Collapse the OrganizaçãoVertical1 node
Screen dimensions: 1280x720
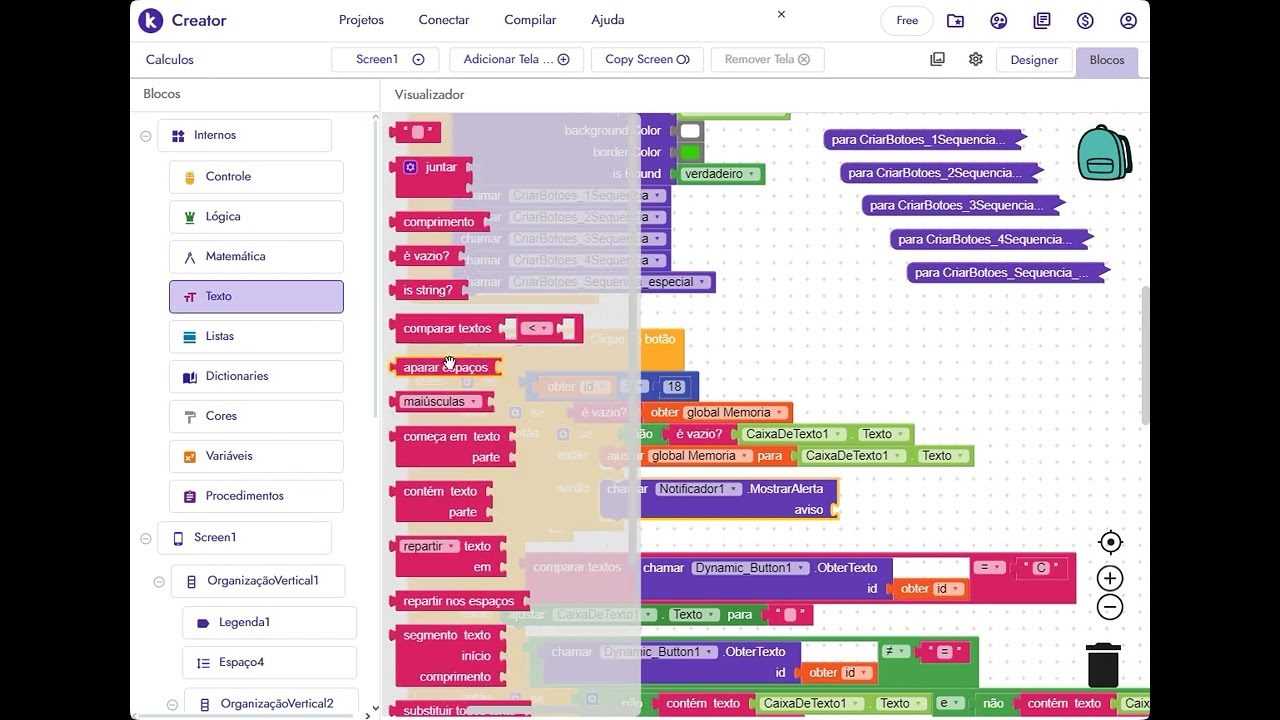pyautogui.click(x=159, y=581)
